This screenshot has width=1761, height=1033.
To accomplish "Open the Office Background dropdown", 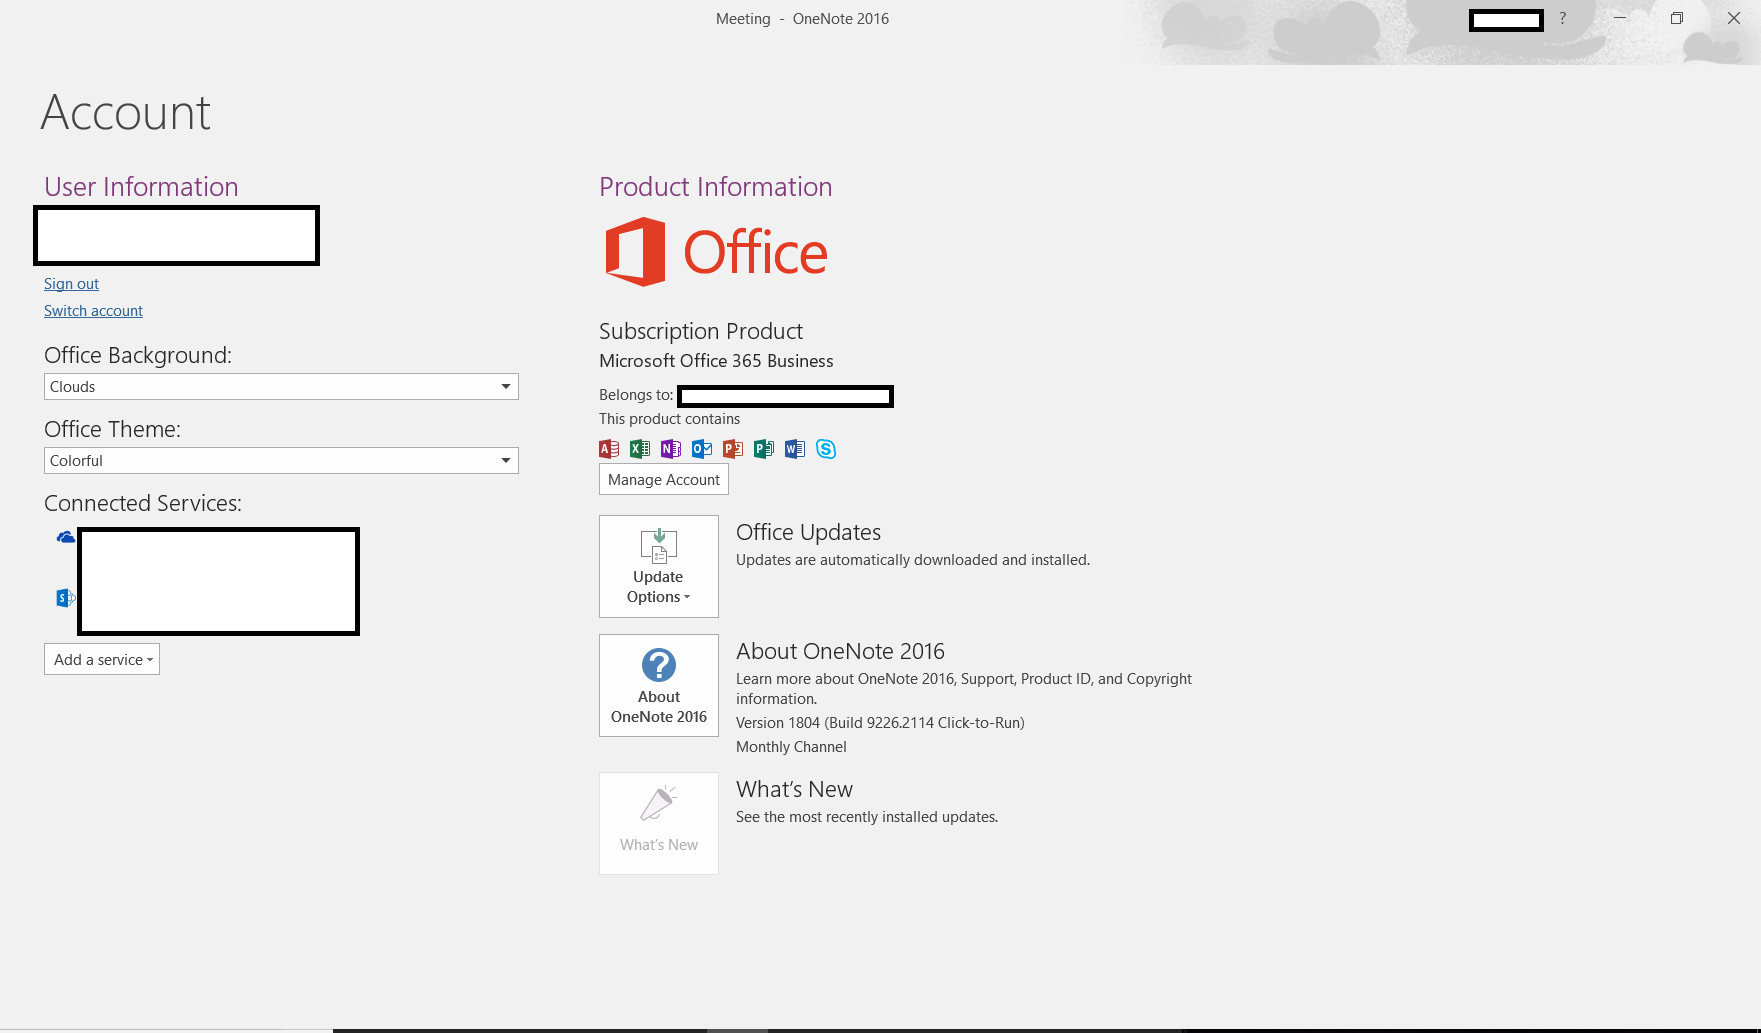I will tap(281, 387).
